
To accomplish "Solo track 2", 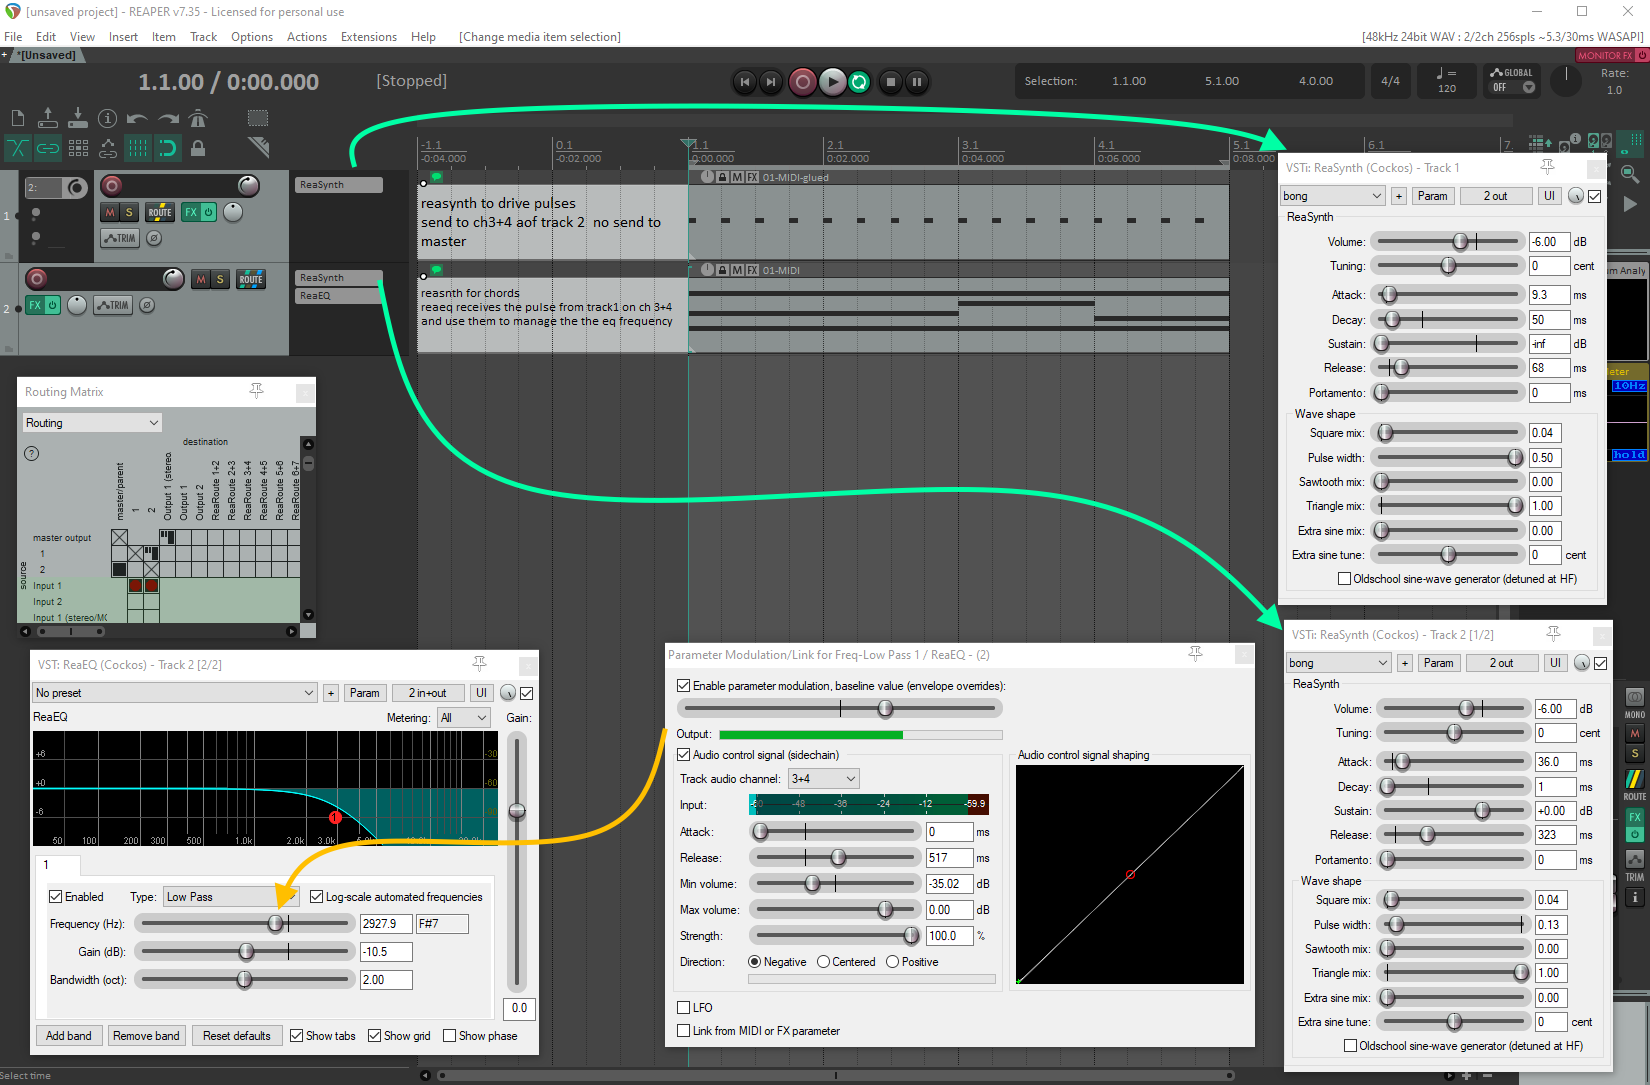I will 220,279.
